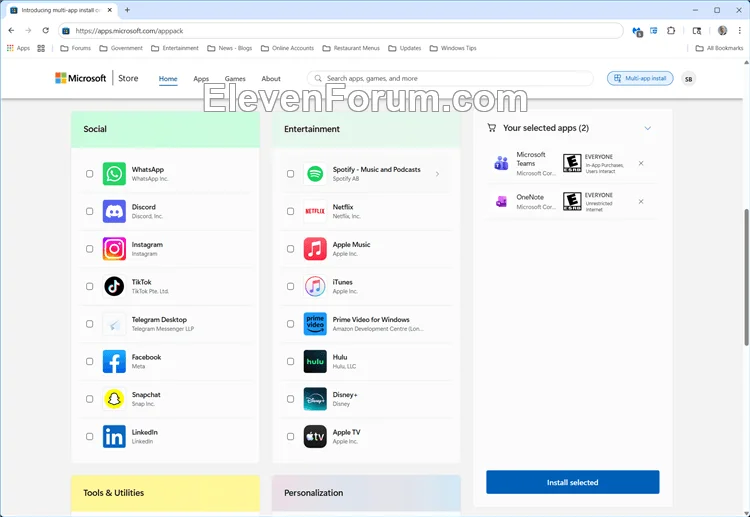Click the Netflix app icon
This screenshot has height=517, width=750.
point(315,211)
